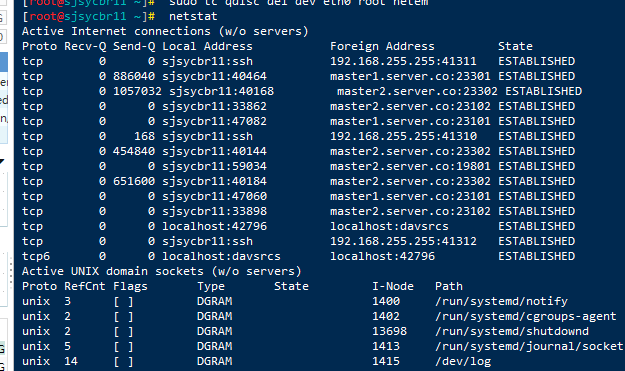
Task: Click local address sjsycbr11:59034
Action: (x=214, y=166)
